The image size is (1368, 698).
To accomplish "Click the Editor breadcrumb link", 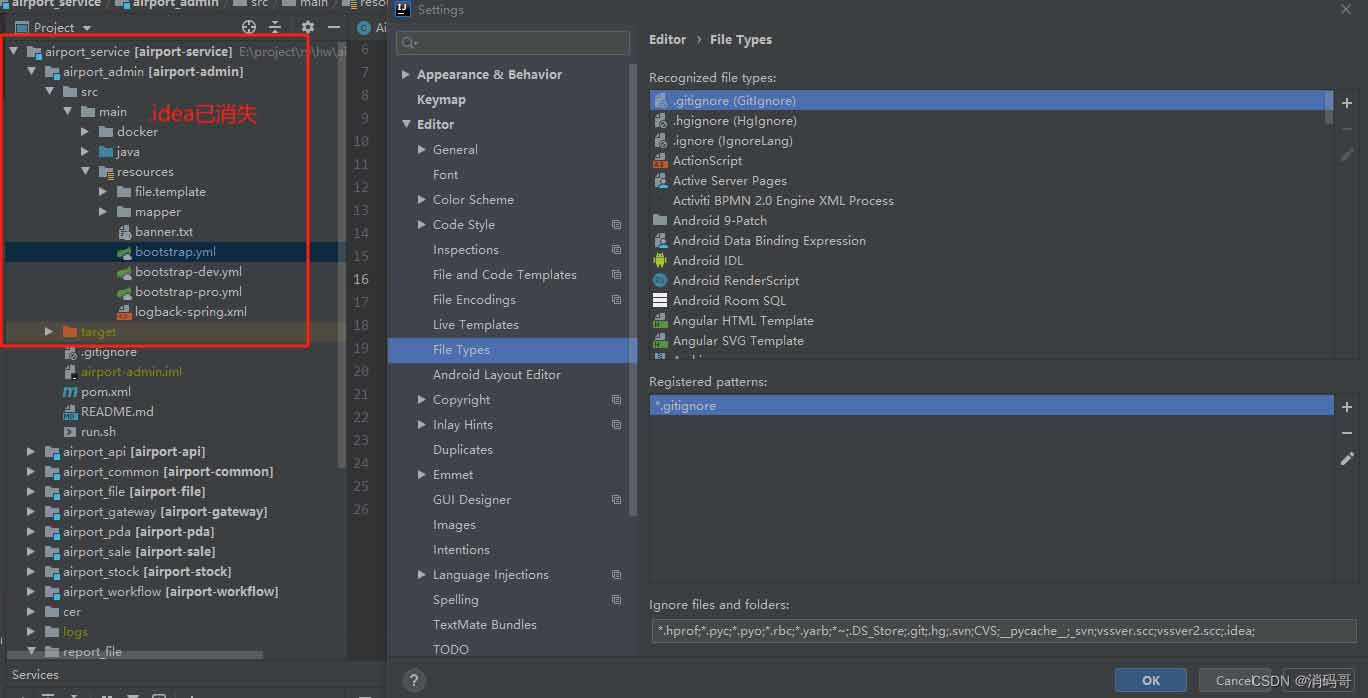I will point(667,40).
